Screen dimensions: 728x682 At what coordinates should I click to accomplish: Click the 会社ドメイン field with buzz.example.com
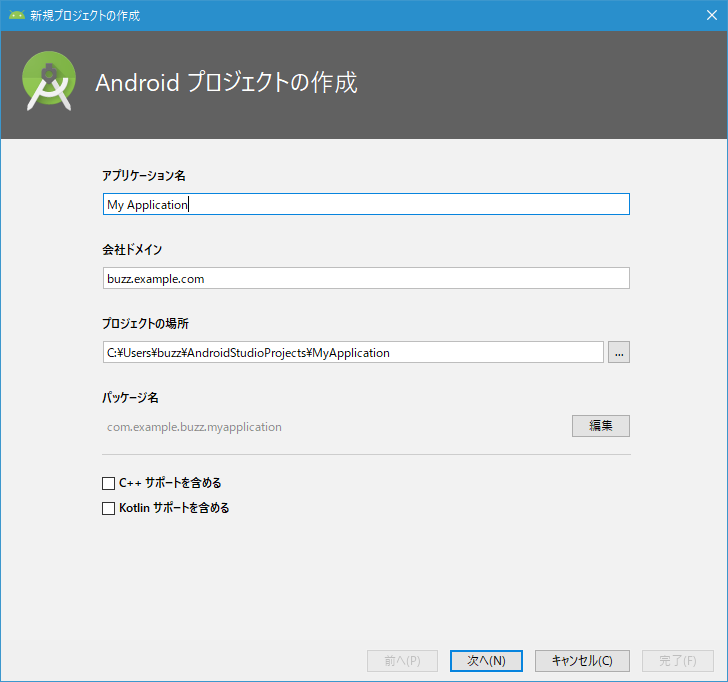[x=366, y=278]
